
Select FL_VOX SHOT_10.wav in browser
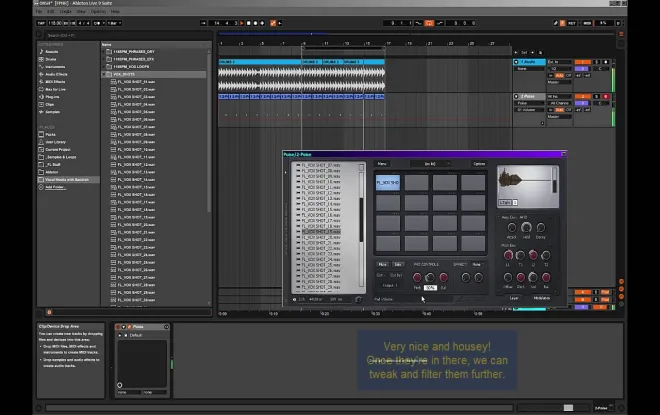136,150
